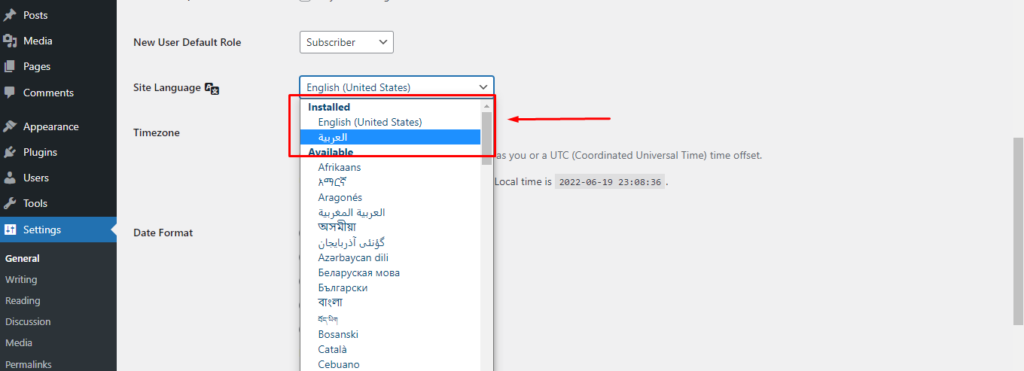Screen dimensions: 1024x371
Task: Click the Pages icon in the sidebar
Action: point(10,67)
